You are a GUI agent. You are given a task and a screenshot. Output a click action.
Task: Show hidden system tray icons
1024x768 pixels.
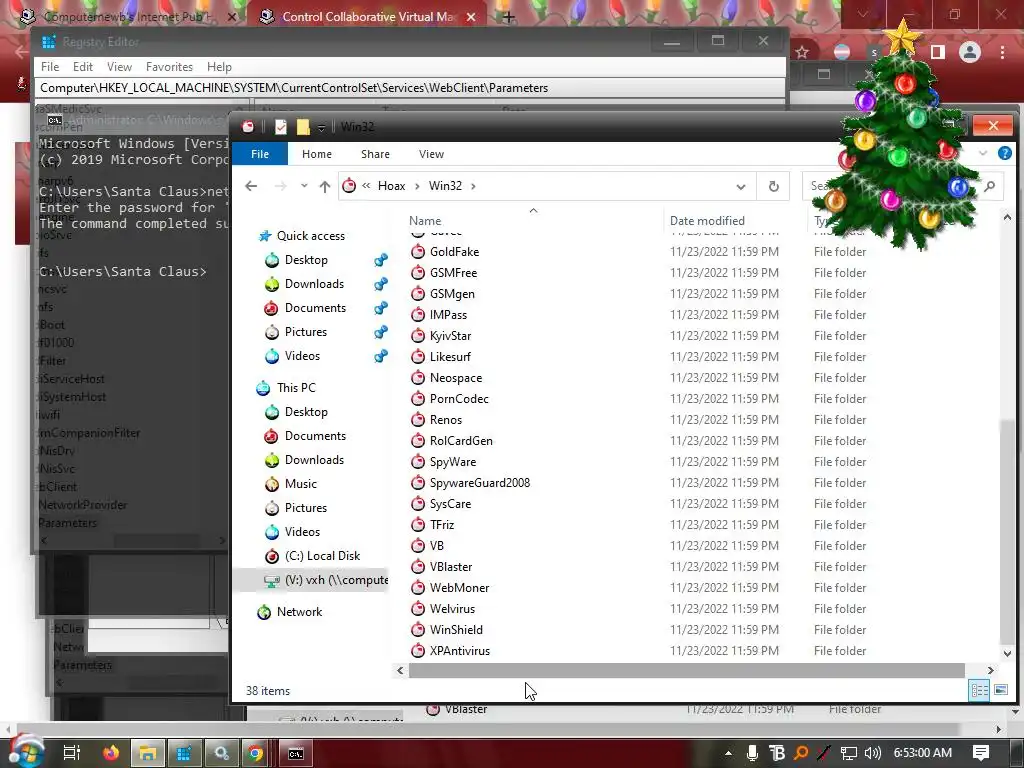tap(728, 753)
